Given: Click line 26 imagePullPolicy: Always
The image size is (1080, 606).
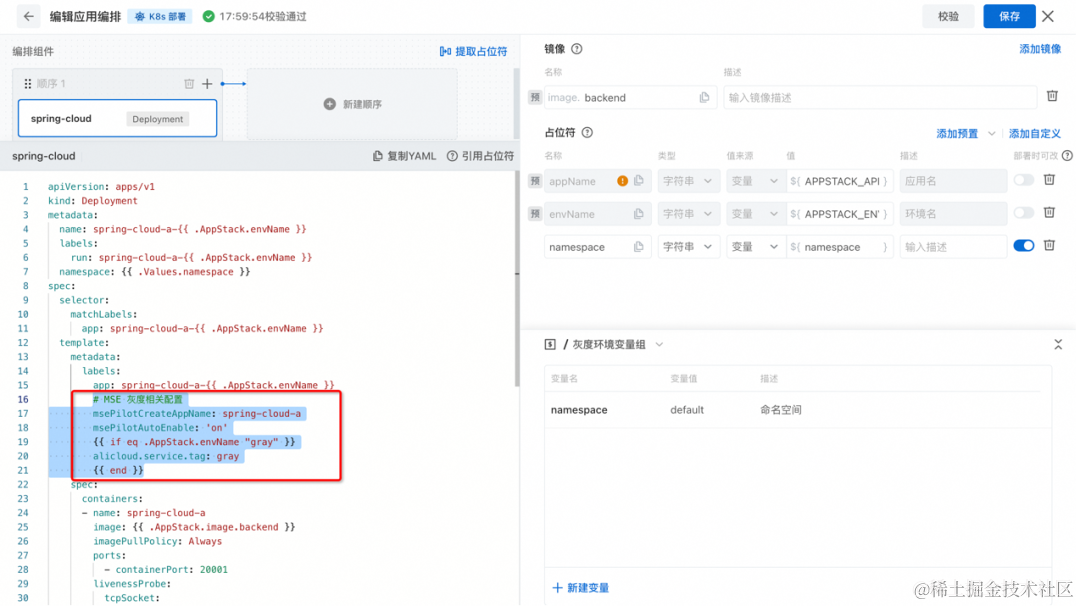Looking at the screenshot, I should [158, 543].
